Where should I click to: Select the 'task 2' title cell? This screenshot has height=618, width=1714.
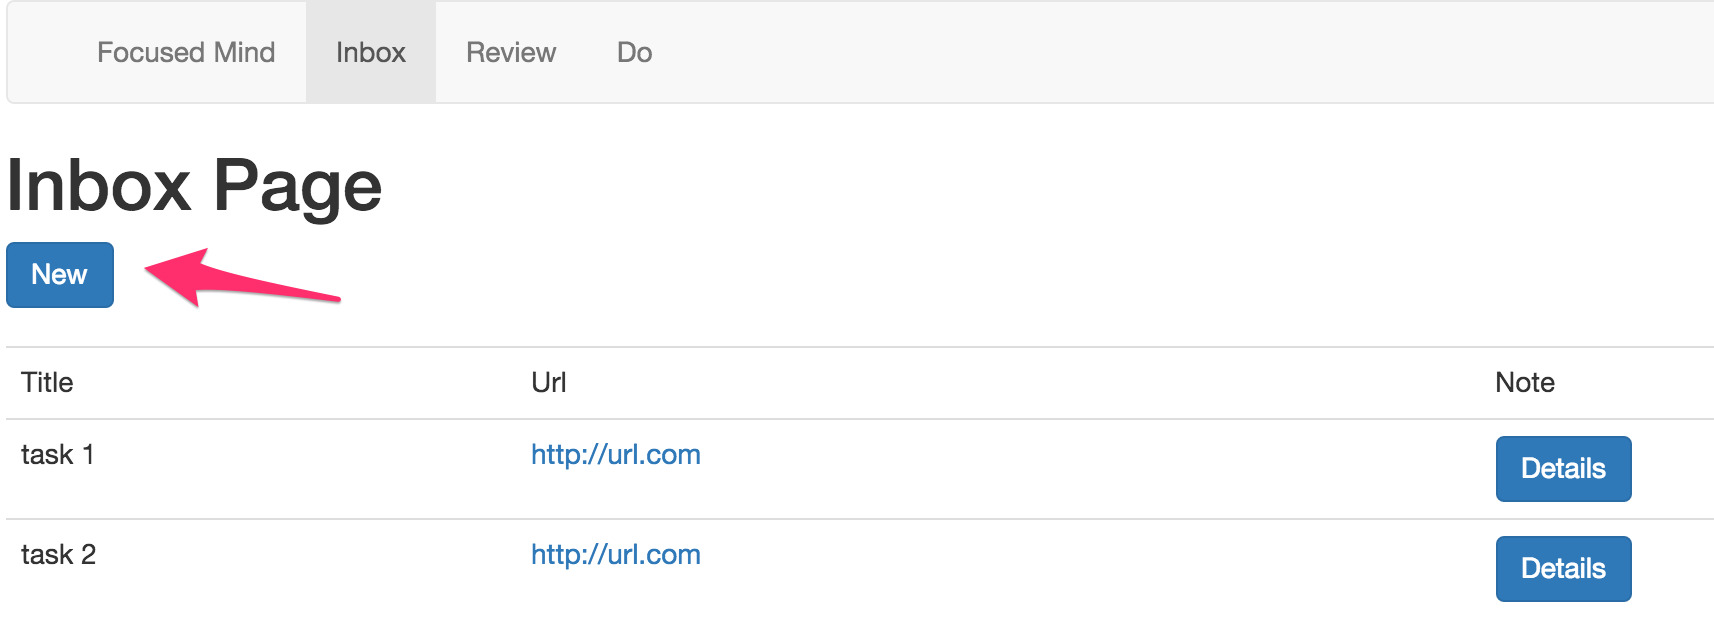click(x=58, y=555)
